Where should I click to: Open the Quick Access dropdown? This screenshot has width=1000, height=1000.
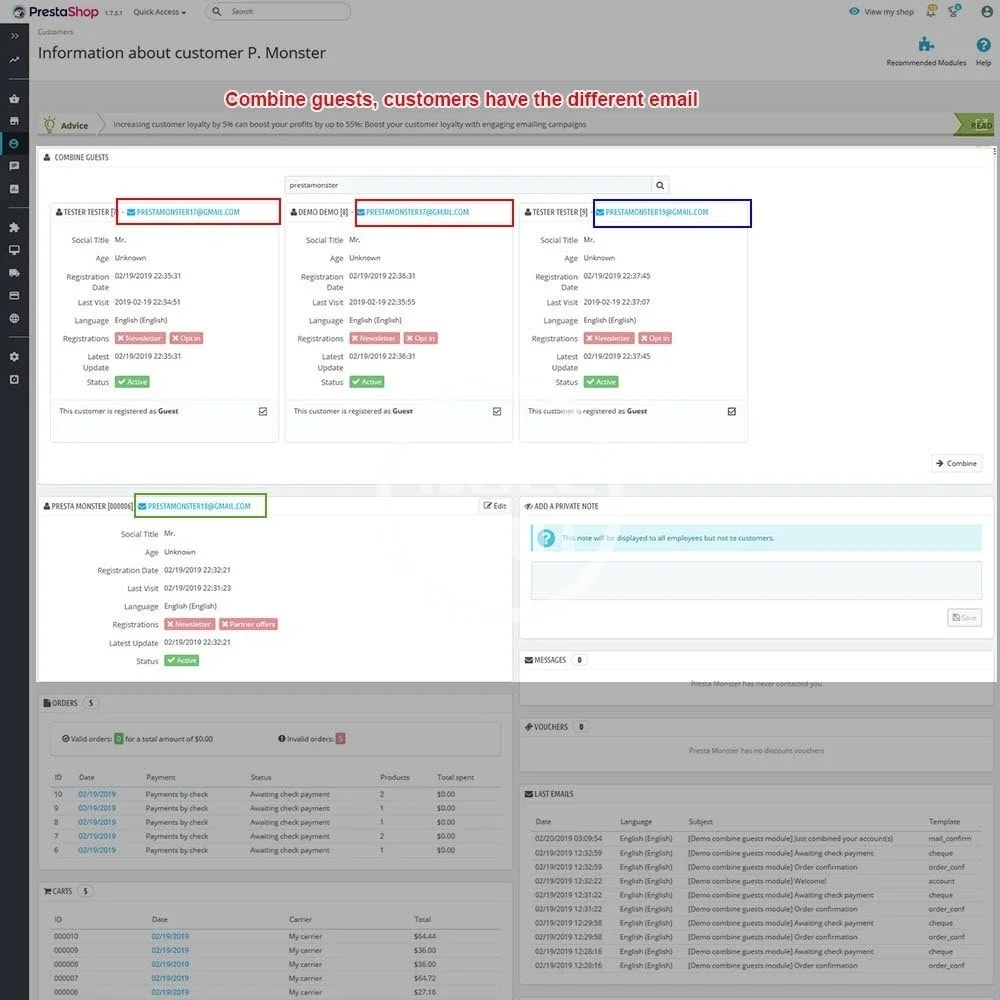(160, 12)
